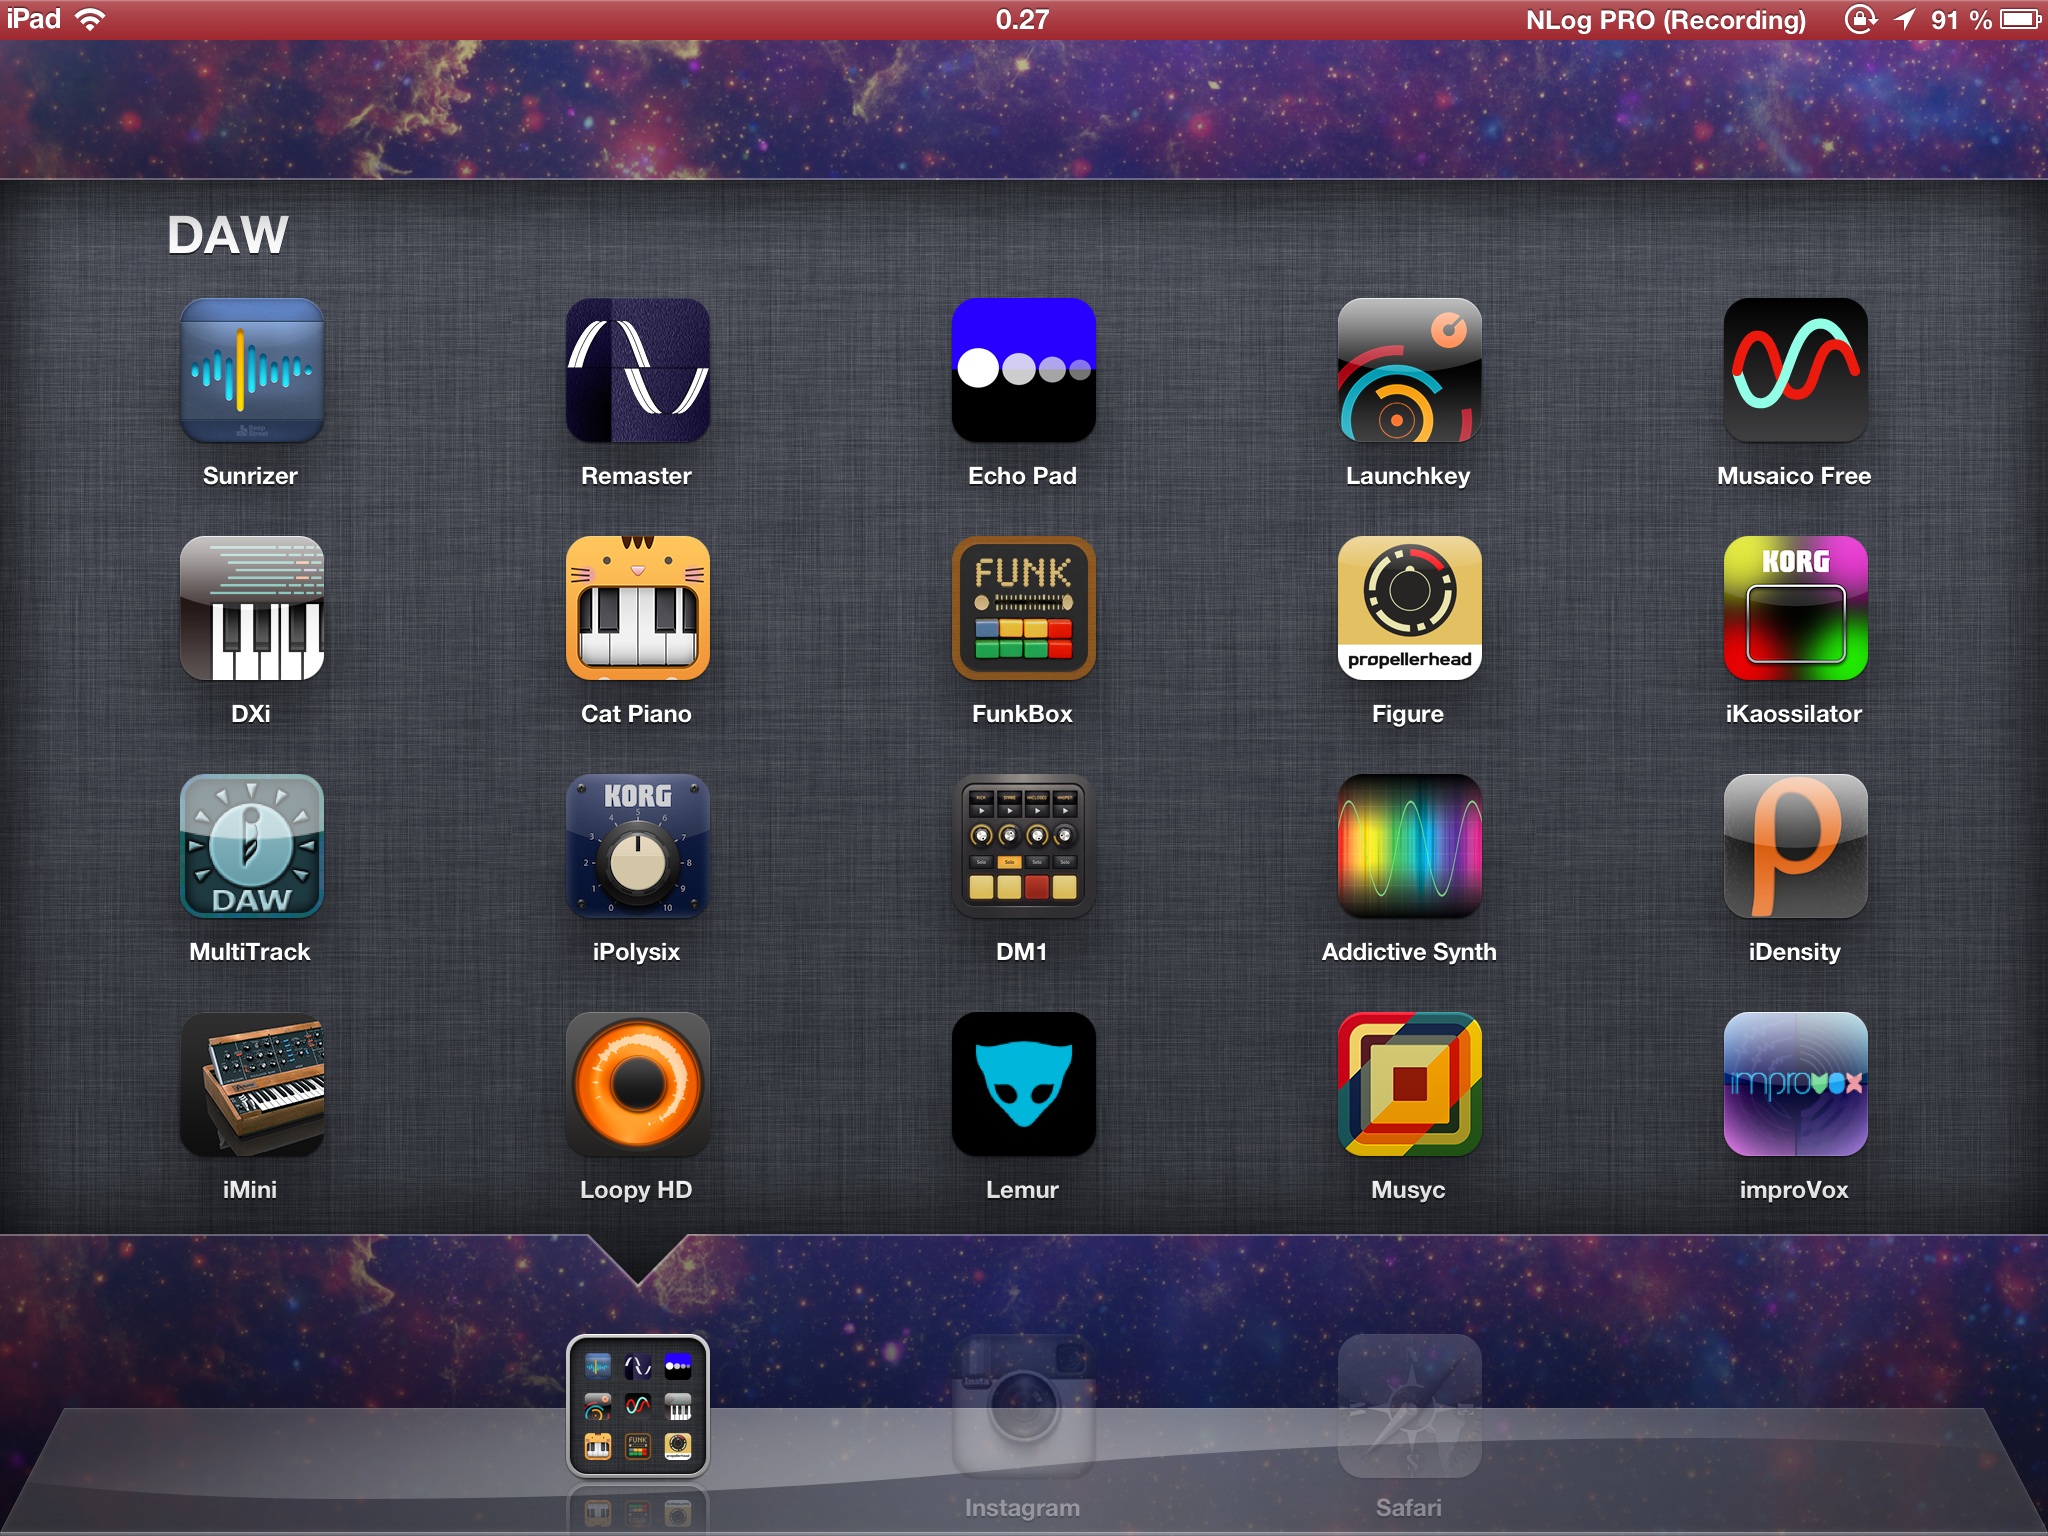Launch the Remaster app
The image size is (2048, 1536).
(637, 370)
